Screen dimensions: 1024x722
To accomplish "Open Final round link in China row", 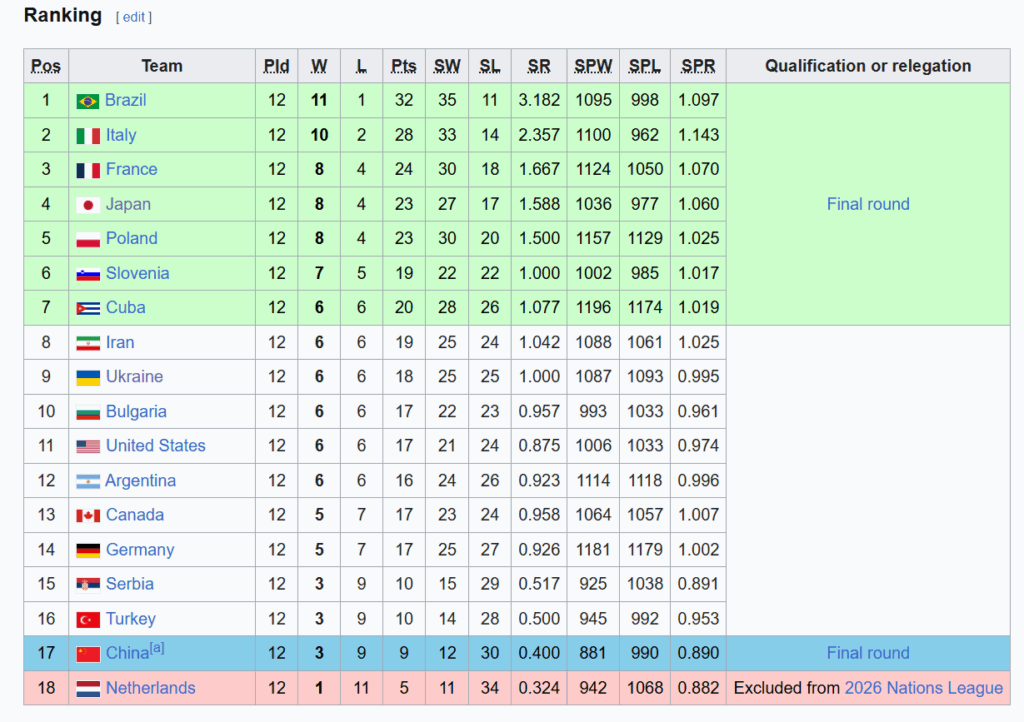I will 868,653.
